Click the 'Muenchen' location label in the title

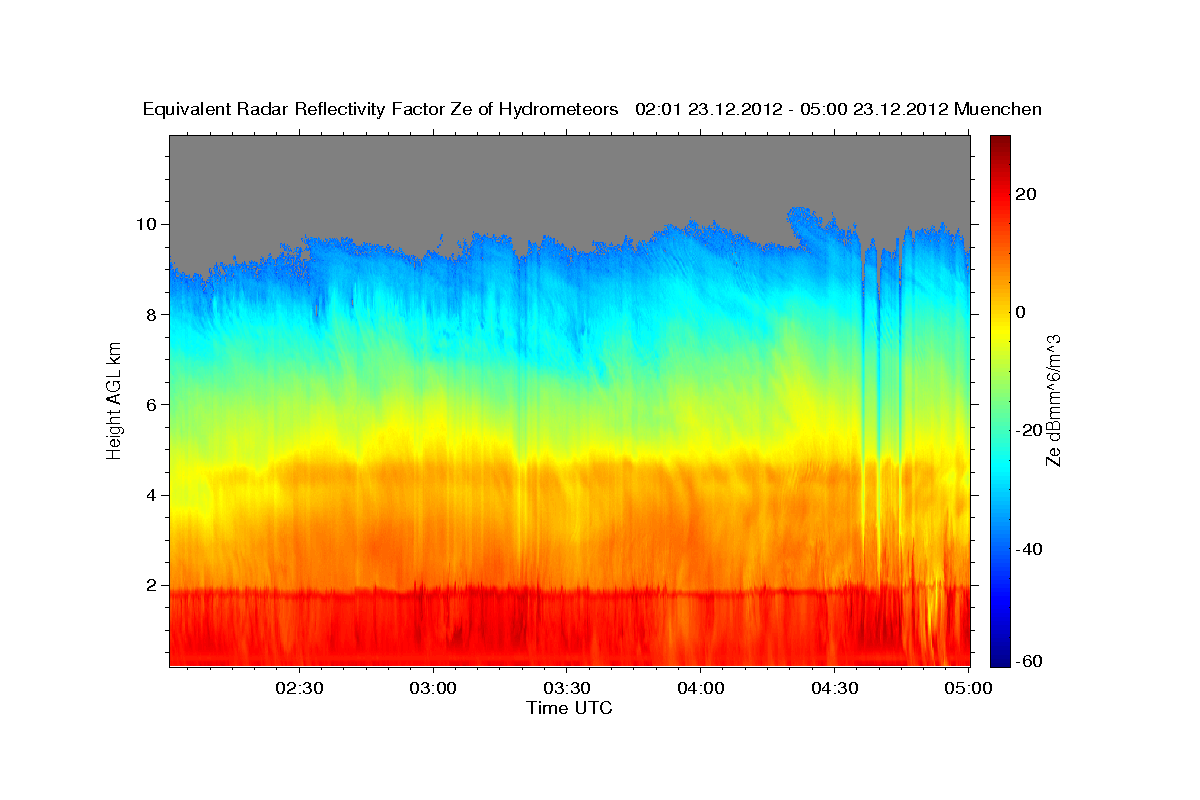998,110
